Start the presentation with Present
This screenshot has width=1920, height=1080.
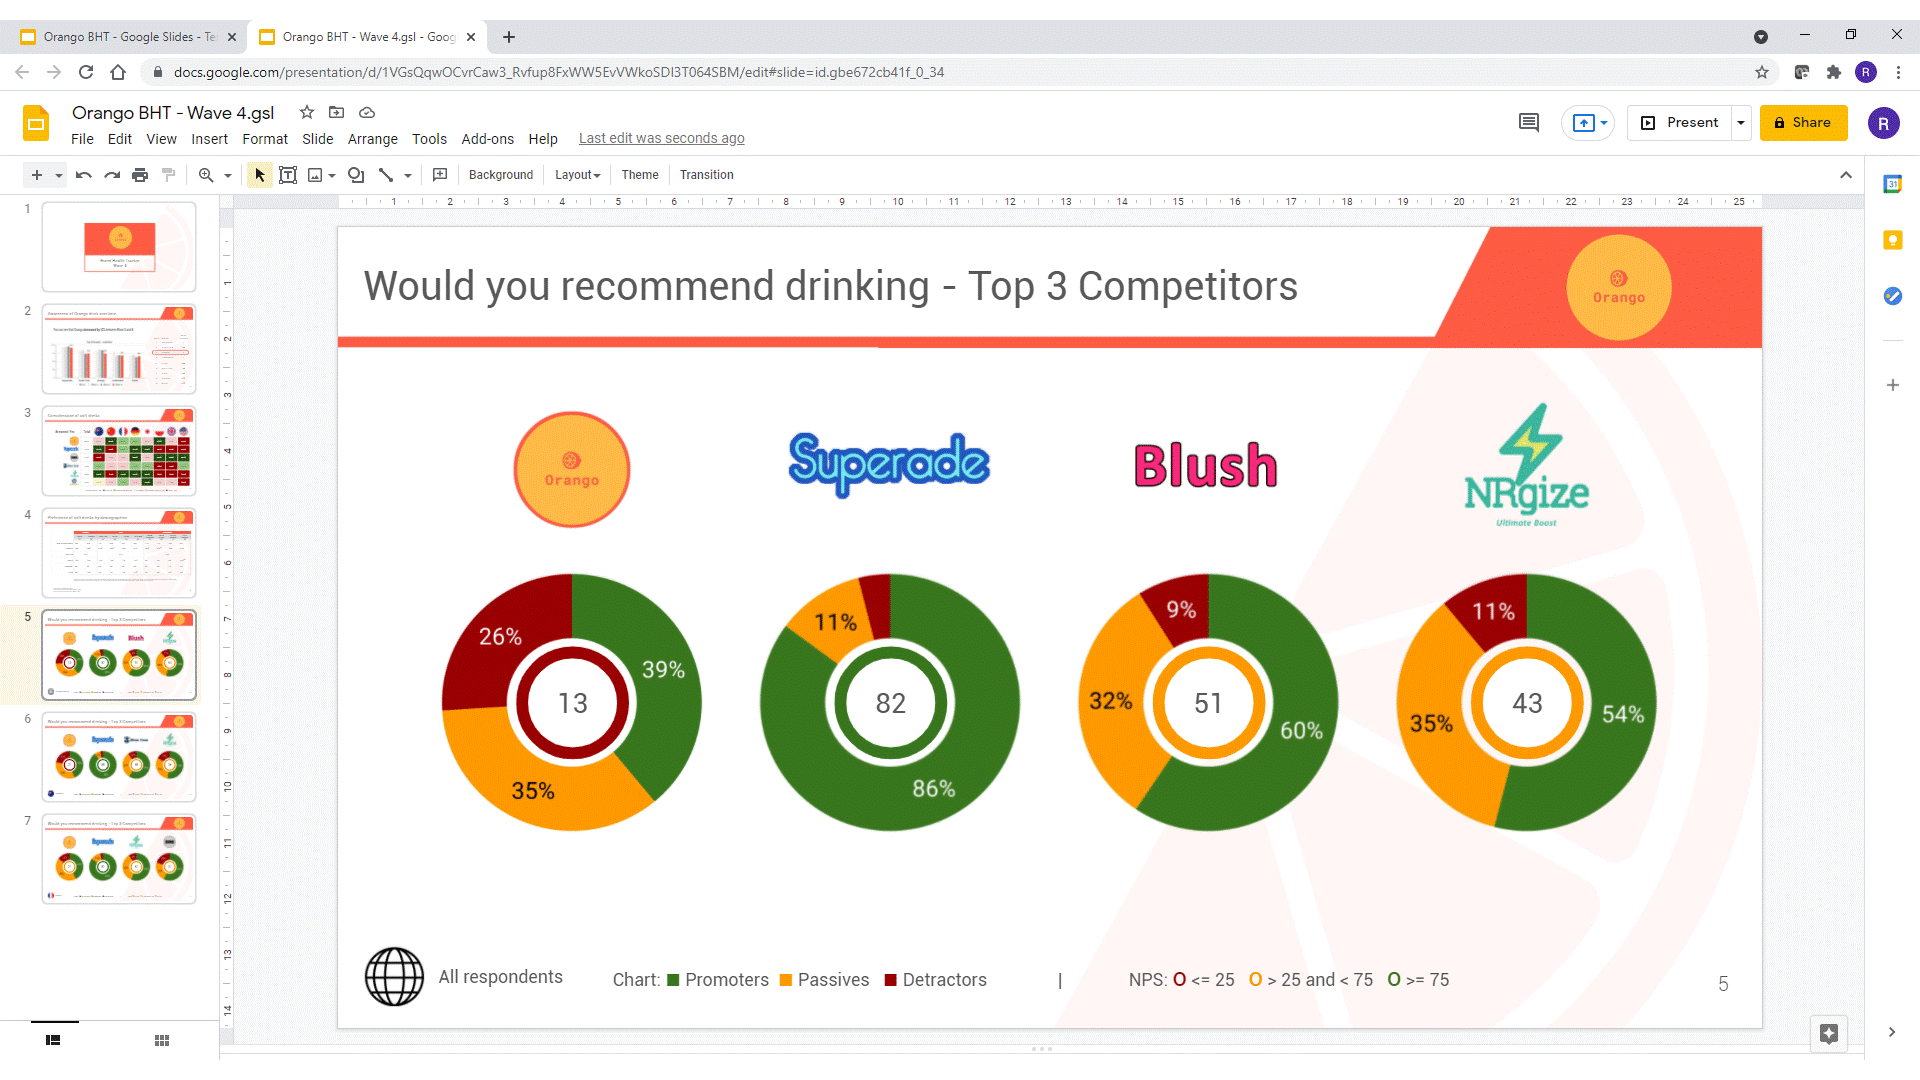1680,122
